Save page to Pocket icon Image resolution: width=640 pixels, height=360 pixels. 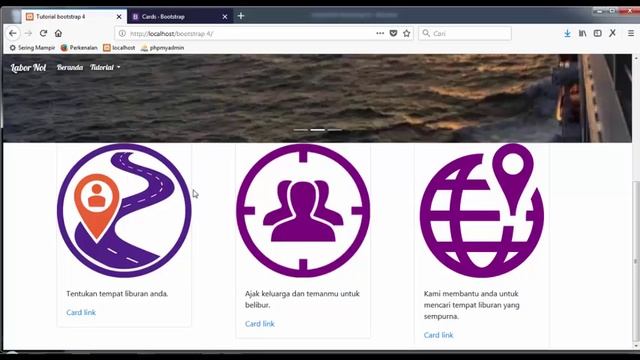click(x=393, y=33)
